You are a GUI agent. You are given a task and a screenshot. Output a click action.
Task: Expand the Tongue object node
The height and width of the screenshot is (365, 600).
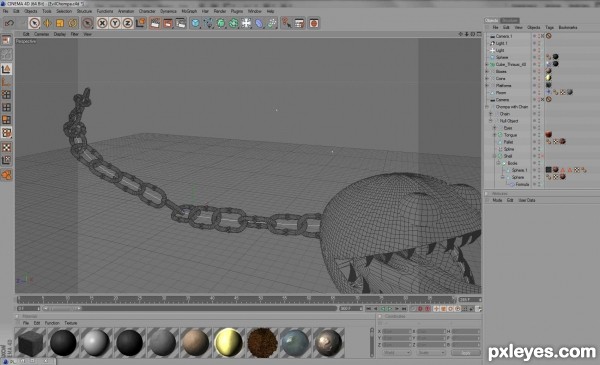(x=495, y=135)
